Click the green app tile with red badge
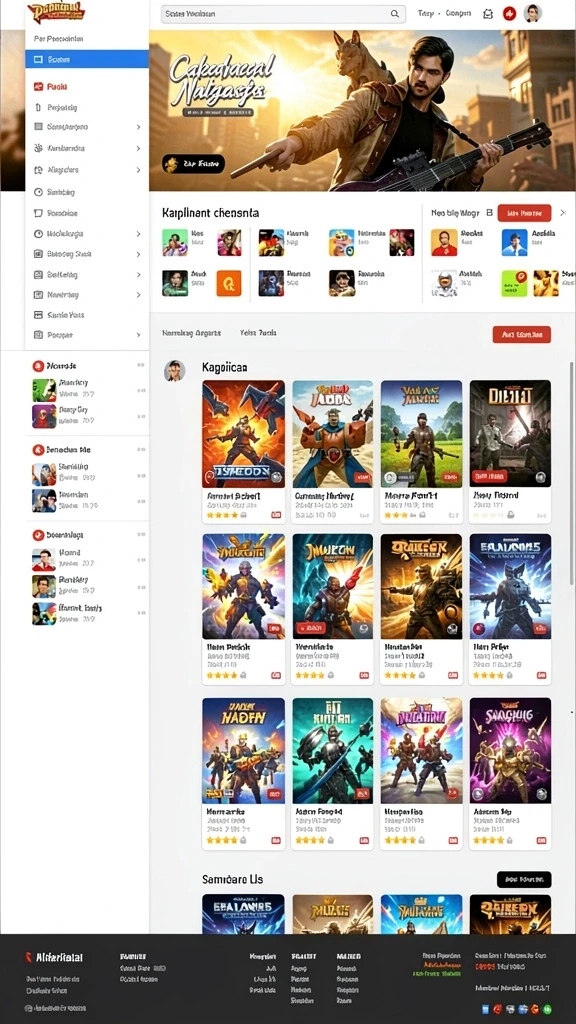 [514, 283]
